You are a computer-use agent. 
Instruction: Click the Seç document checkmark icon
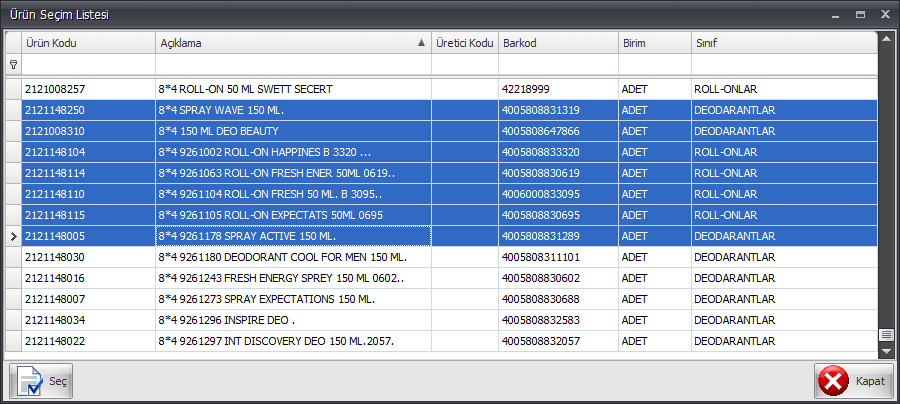[29, 381]
